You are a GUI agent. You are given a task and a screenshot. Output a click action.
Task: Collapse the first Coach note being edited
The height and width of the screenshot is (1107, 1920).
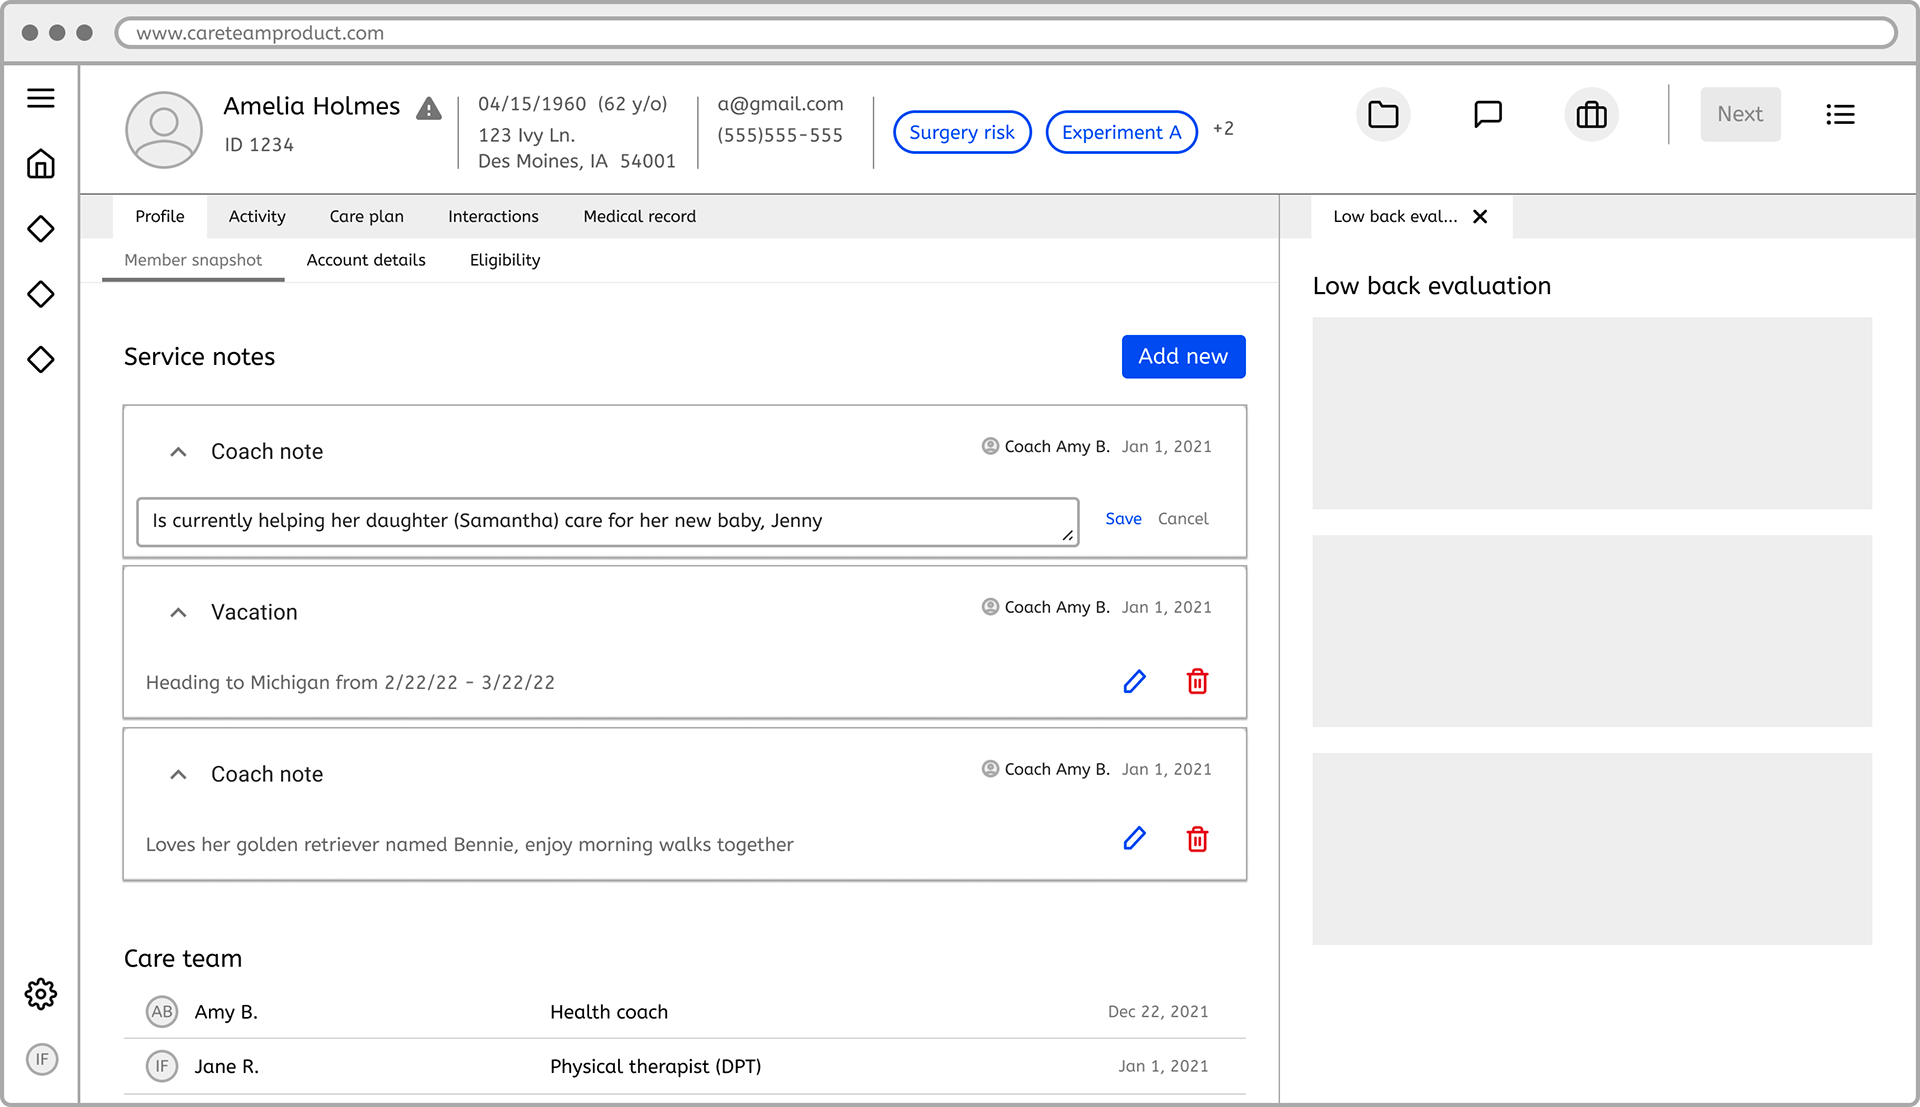coord(178,452)
